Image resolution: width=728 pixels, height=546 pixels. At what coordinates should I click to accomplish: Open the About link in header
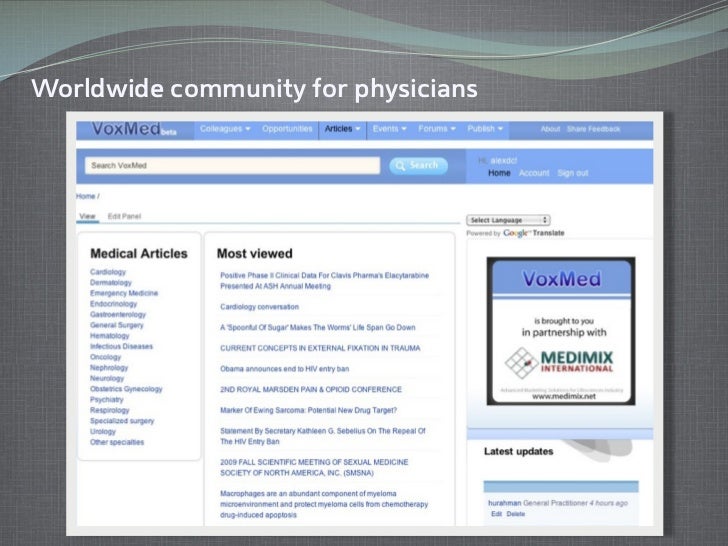[550, 129]
